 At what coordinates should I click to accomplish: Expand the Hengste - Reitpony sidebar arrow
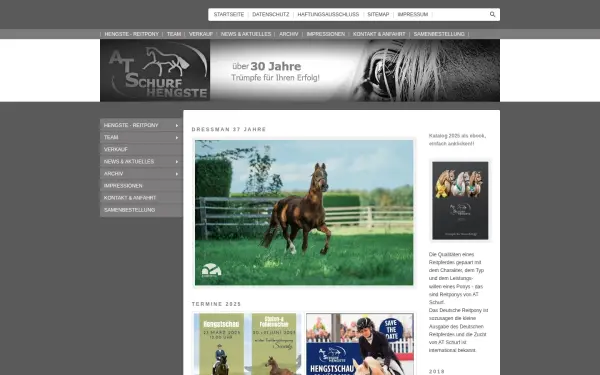[177, 126]
